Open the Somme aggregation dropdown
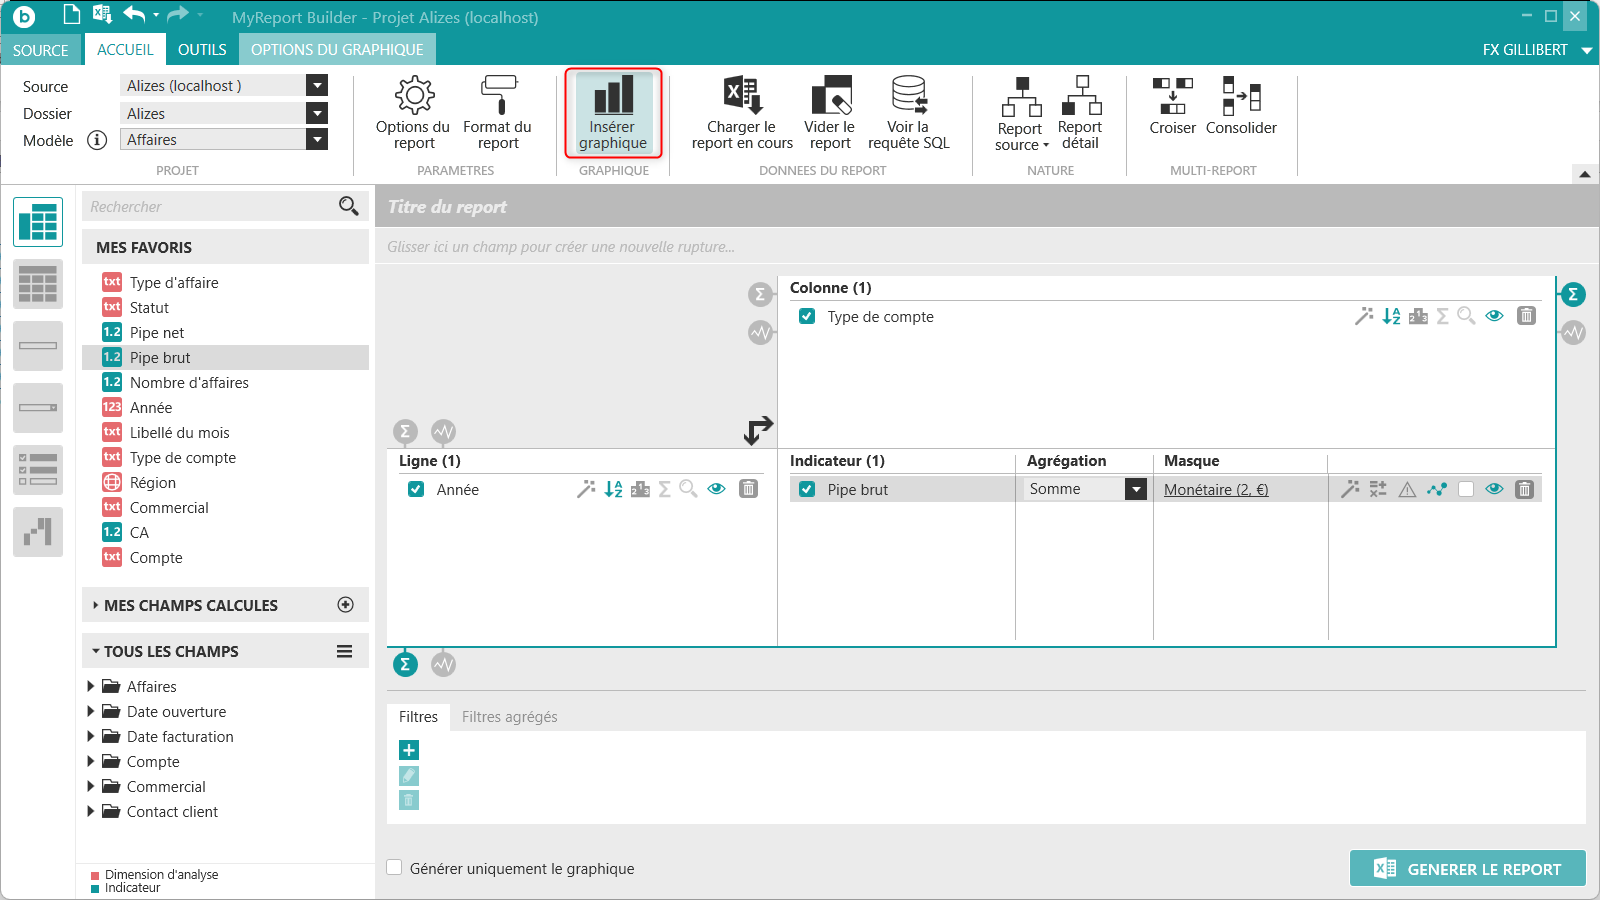Screen dimensions: 1600x900 click(x=1135, y=489)
